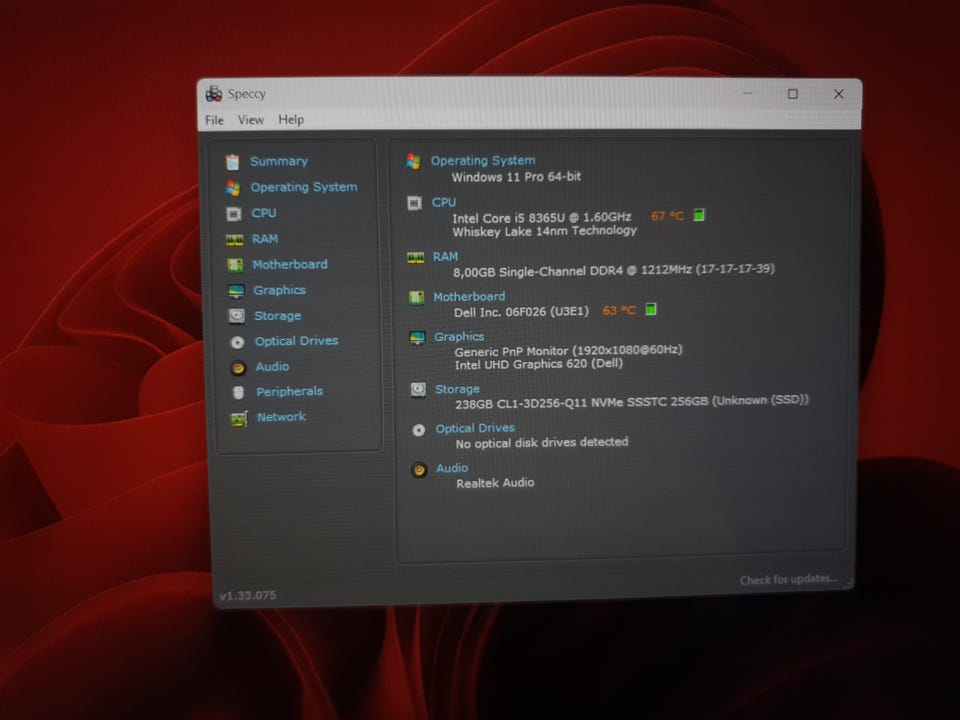This screenshot has height=720, width=960.
Task: Click Windows 11 Pro 64-bit text
Action: coord(516,177)
